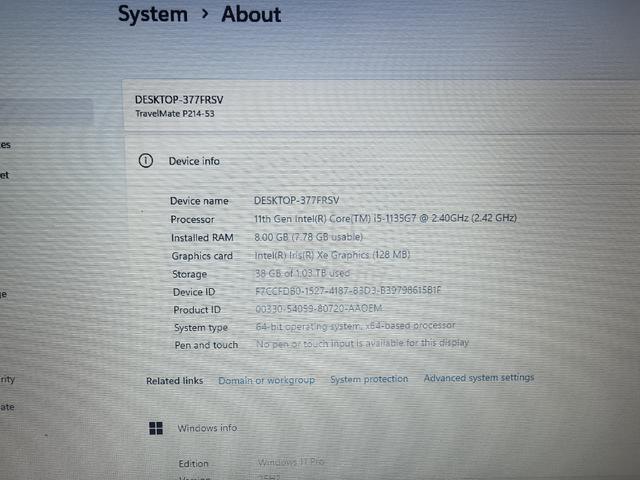640x480 pixels.
Task: Click the Device name label
Action: (x=199, y=201)
